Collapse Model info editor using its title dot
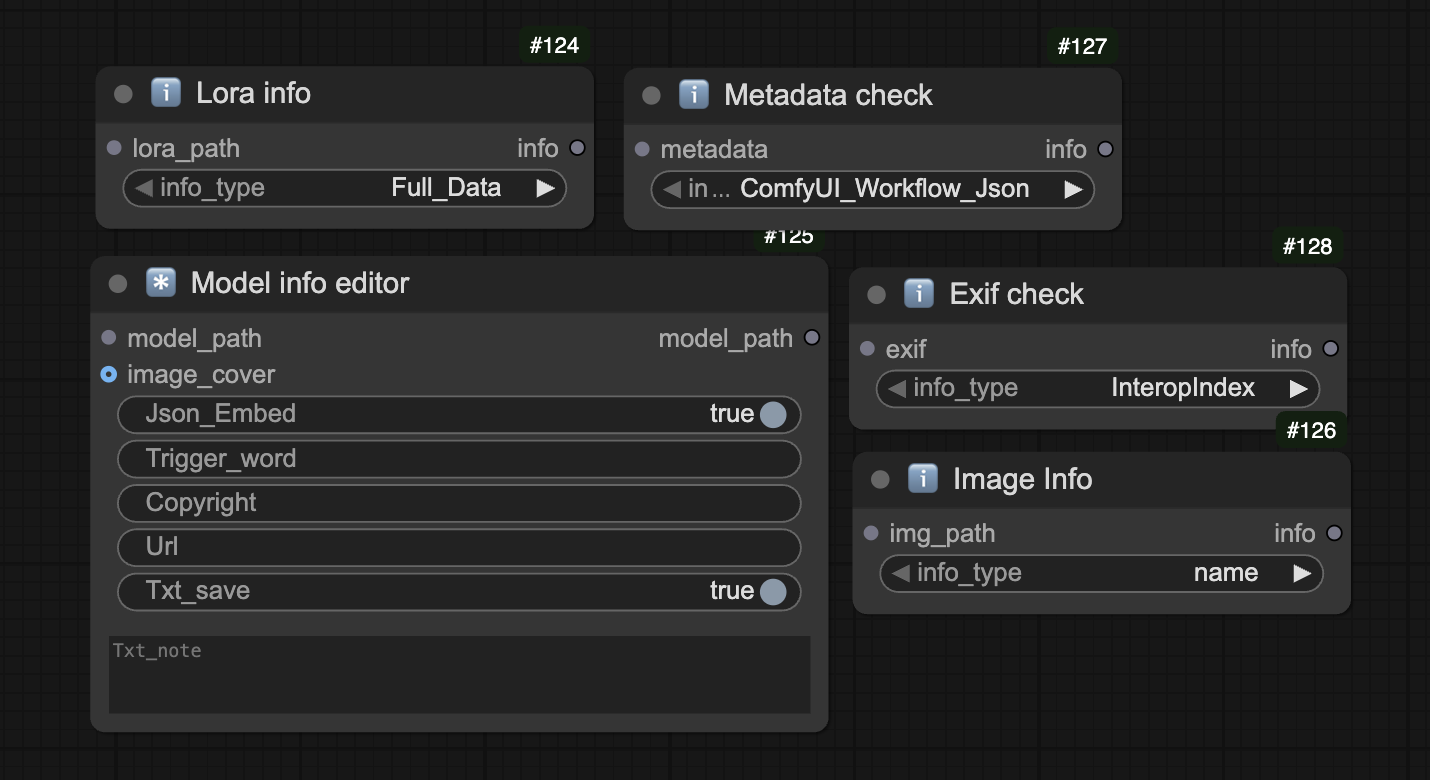The width and height of the screenshot is (1430, 780). [x=118, y=284]
